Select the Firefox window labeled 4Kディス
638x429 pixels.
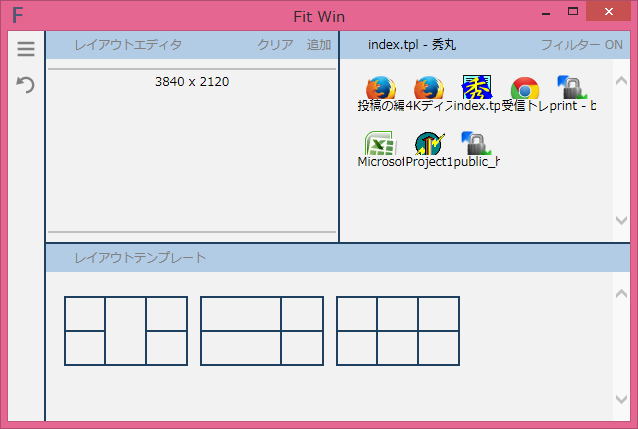(x=428, y=89)
